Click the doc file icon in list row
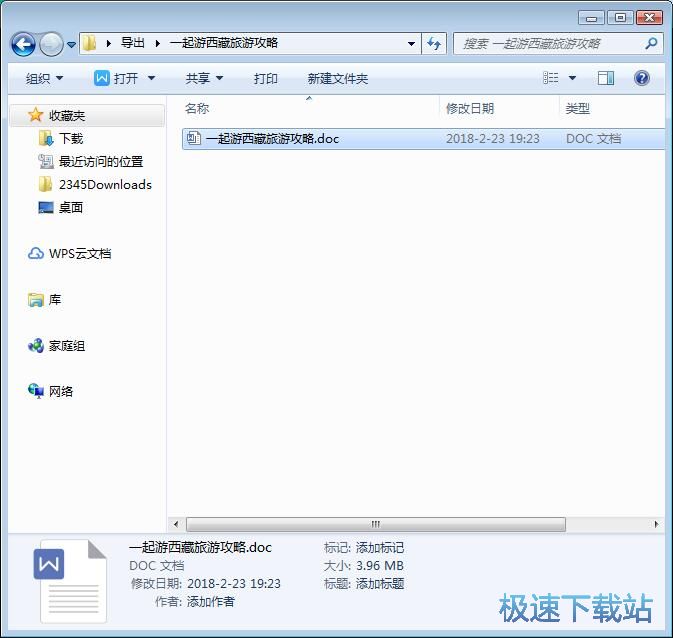Image resolution: width=673 pixels, height=638 pixels. [x=194, y=138]
